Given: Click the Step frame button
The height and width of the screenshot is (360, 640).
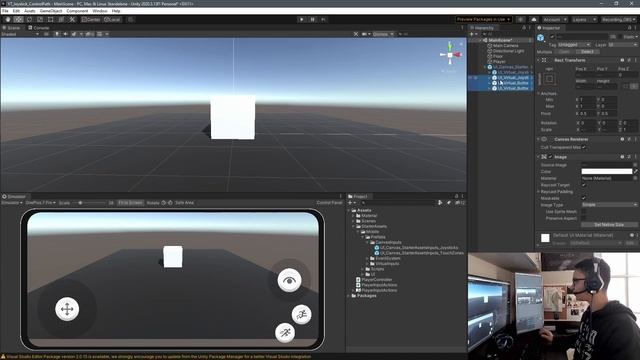Looking at the screenshot, I should 323,19.
